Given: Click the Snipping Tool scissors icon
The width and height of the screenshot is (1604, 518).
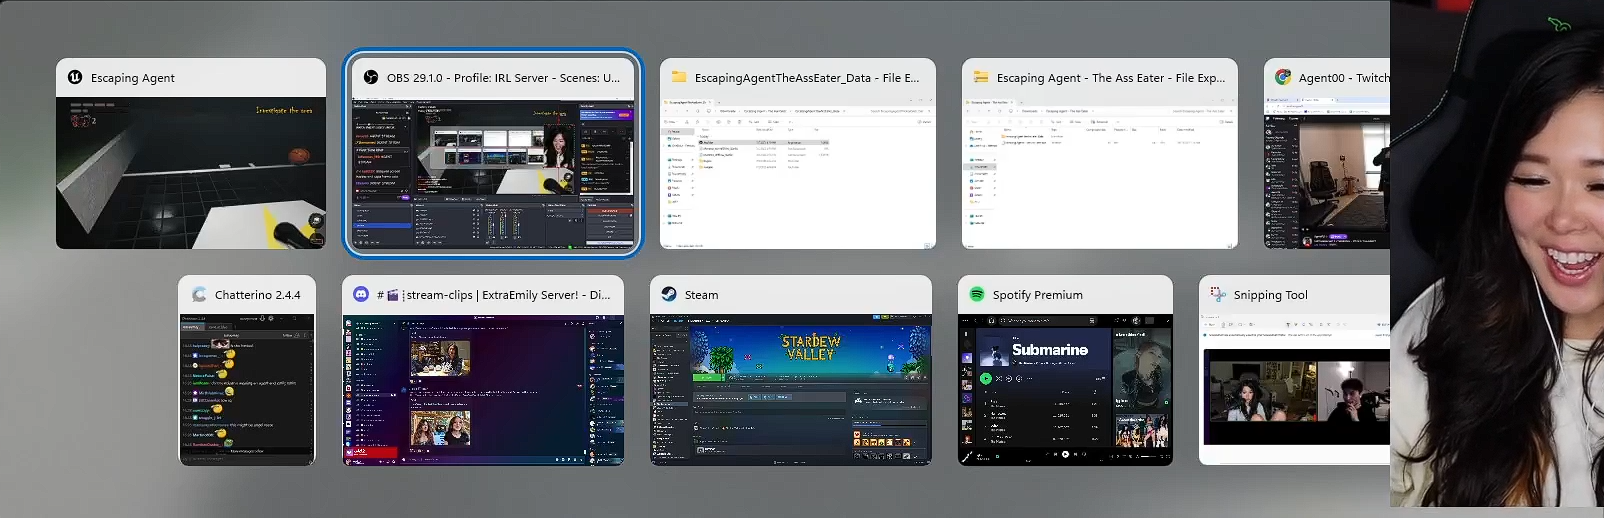Looking at the screenshot, I should point(1218,294).
